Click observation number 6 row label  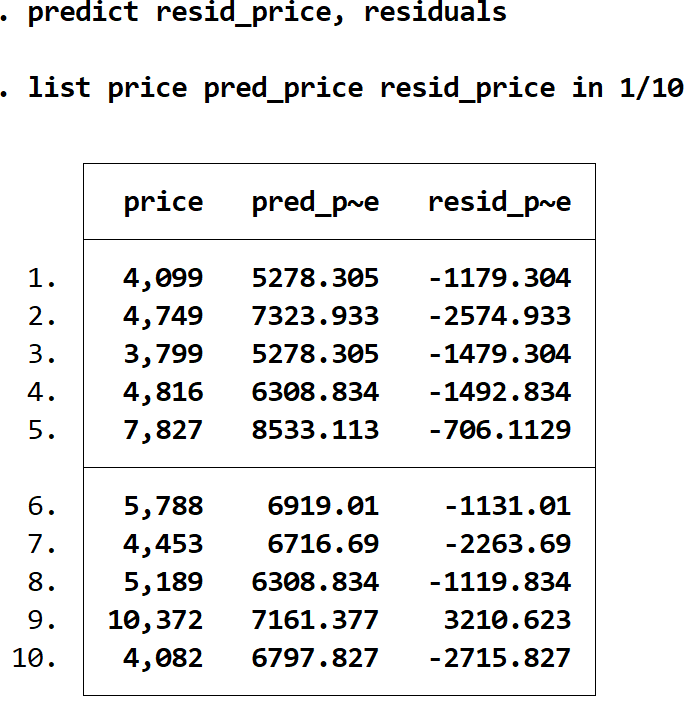[x=43, y=506]
